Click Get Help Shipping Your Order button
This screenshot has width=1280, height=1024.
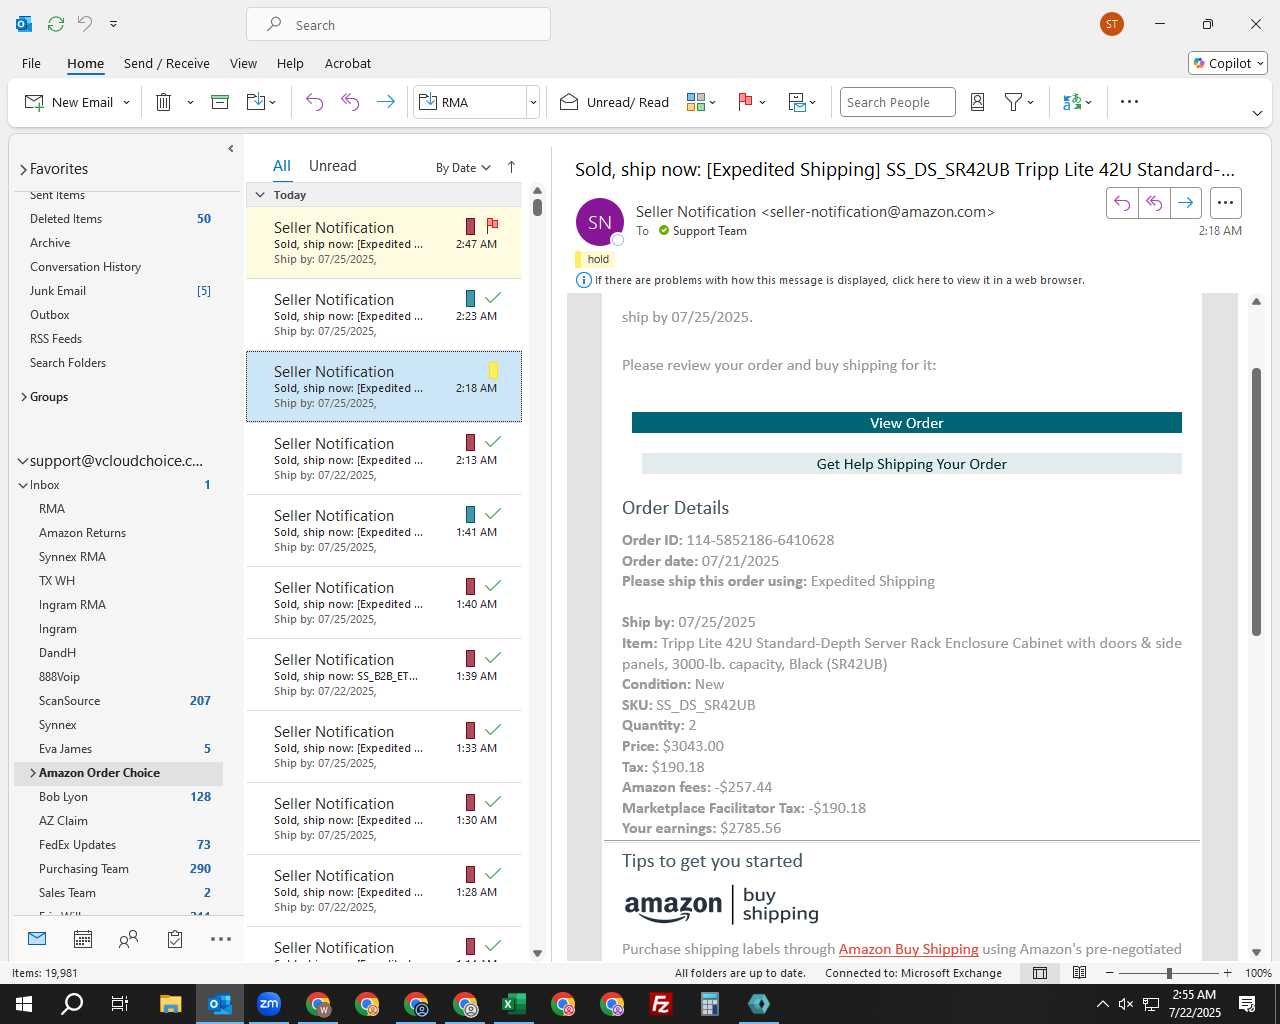pos(912,464)
